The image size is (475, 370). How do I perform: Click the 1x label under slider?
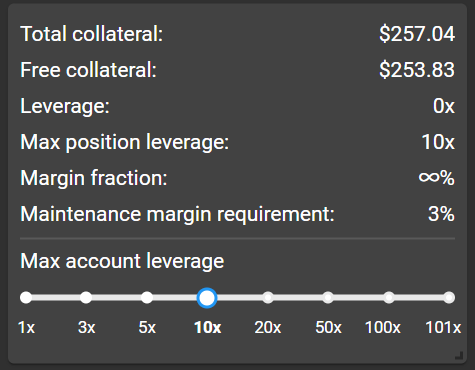click(26, 327)
